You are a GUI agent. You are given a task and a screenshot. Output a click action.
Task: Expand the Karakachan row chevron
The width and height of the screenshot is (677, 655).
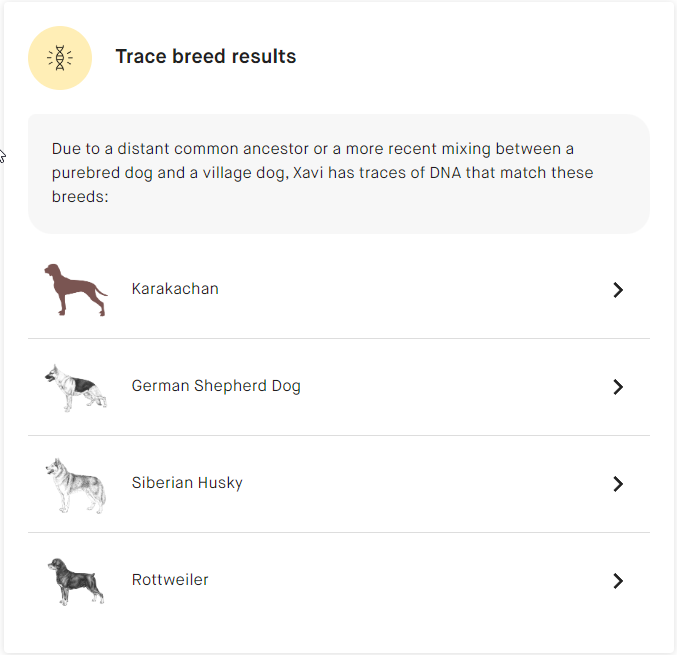(618, 290)
